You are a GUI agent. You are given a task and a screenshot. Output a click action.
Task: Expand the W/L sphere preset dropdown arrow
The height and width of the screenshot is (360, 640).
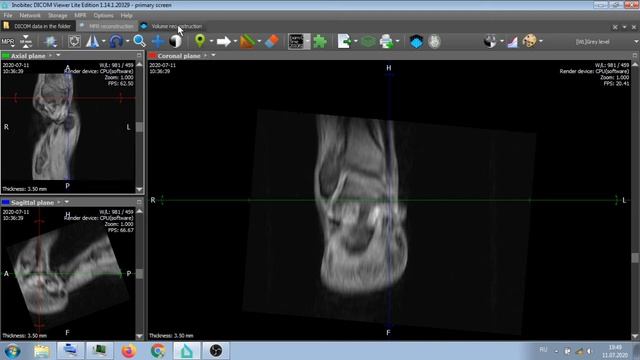(502, 41)
